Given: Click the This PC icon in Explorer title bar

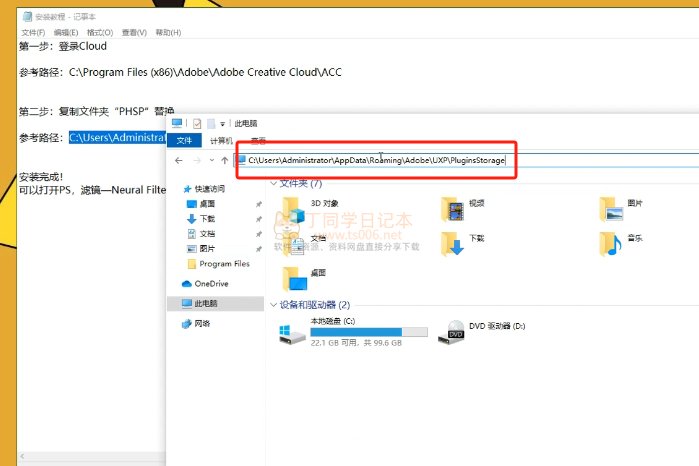Looking at the screenshot, I should pos(177,123).
